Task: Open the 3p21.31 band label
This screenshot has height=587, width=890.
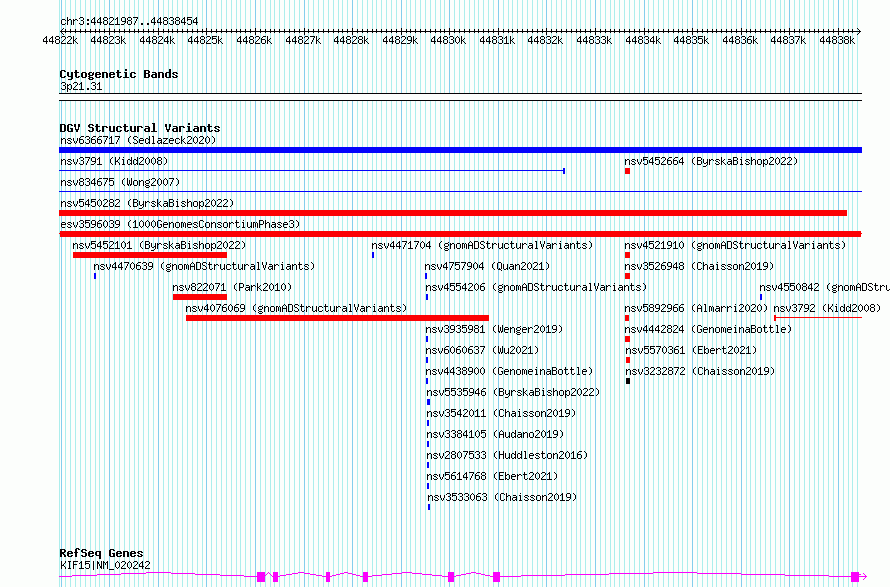Action: pos(81,86)
